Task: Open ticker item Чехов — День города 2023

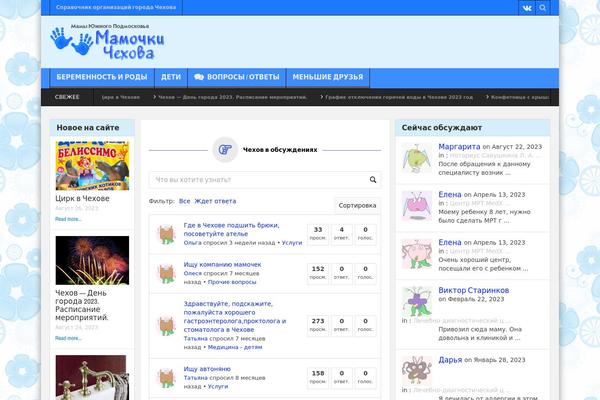Action: 232,97
